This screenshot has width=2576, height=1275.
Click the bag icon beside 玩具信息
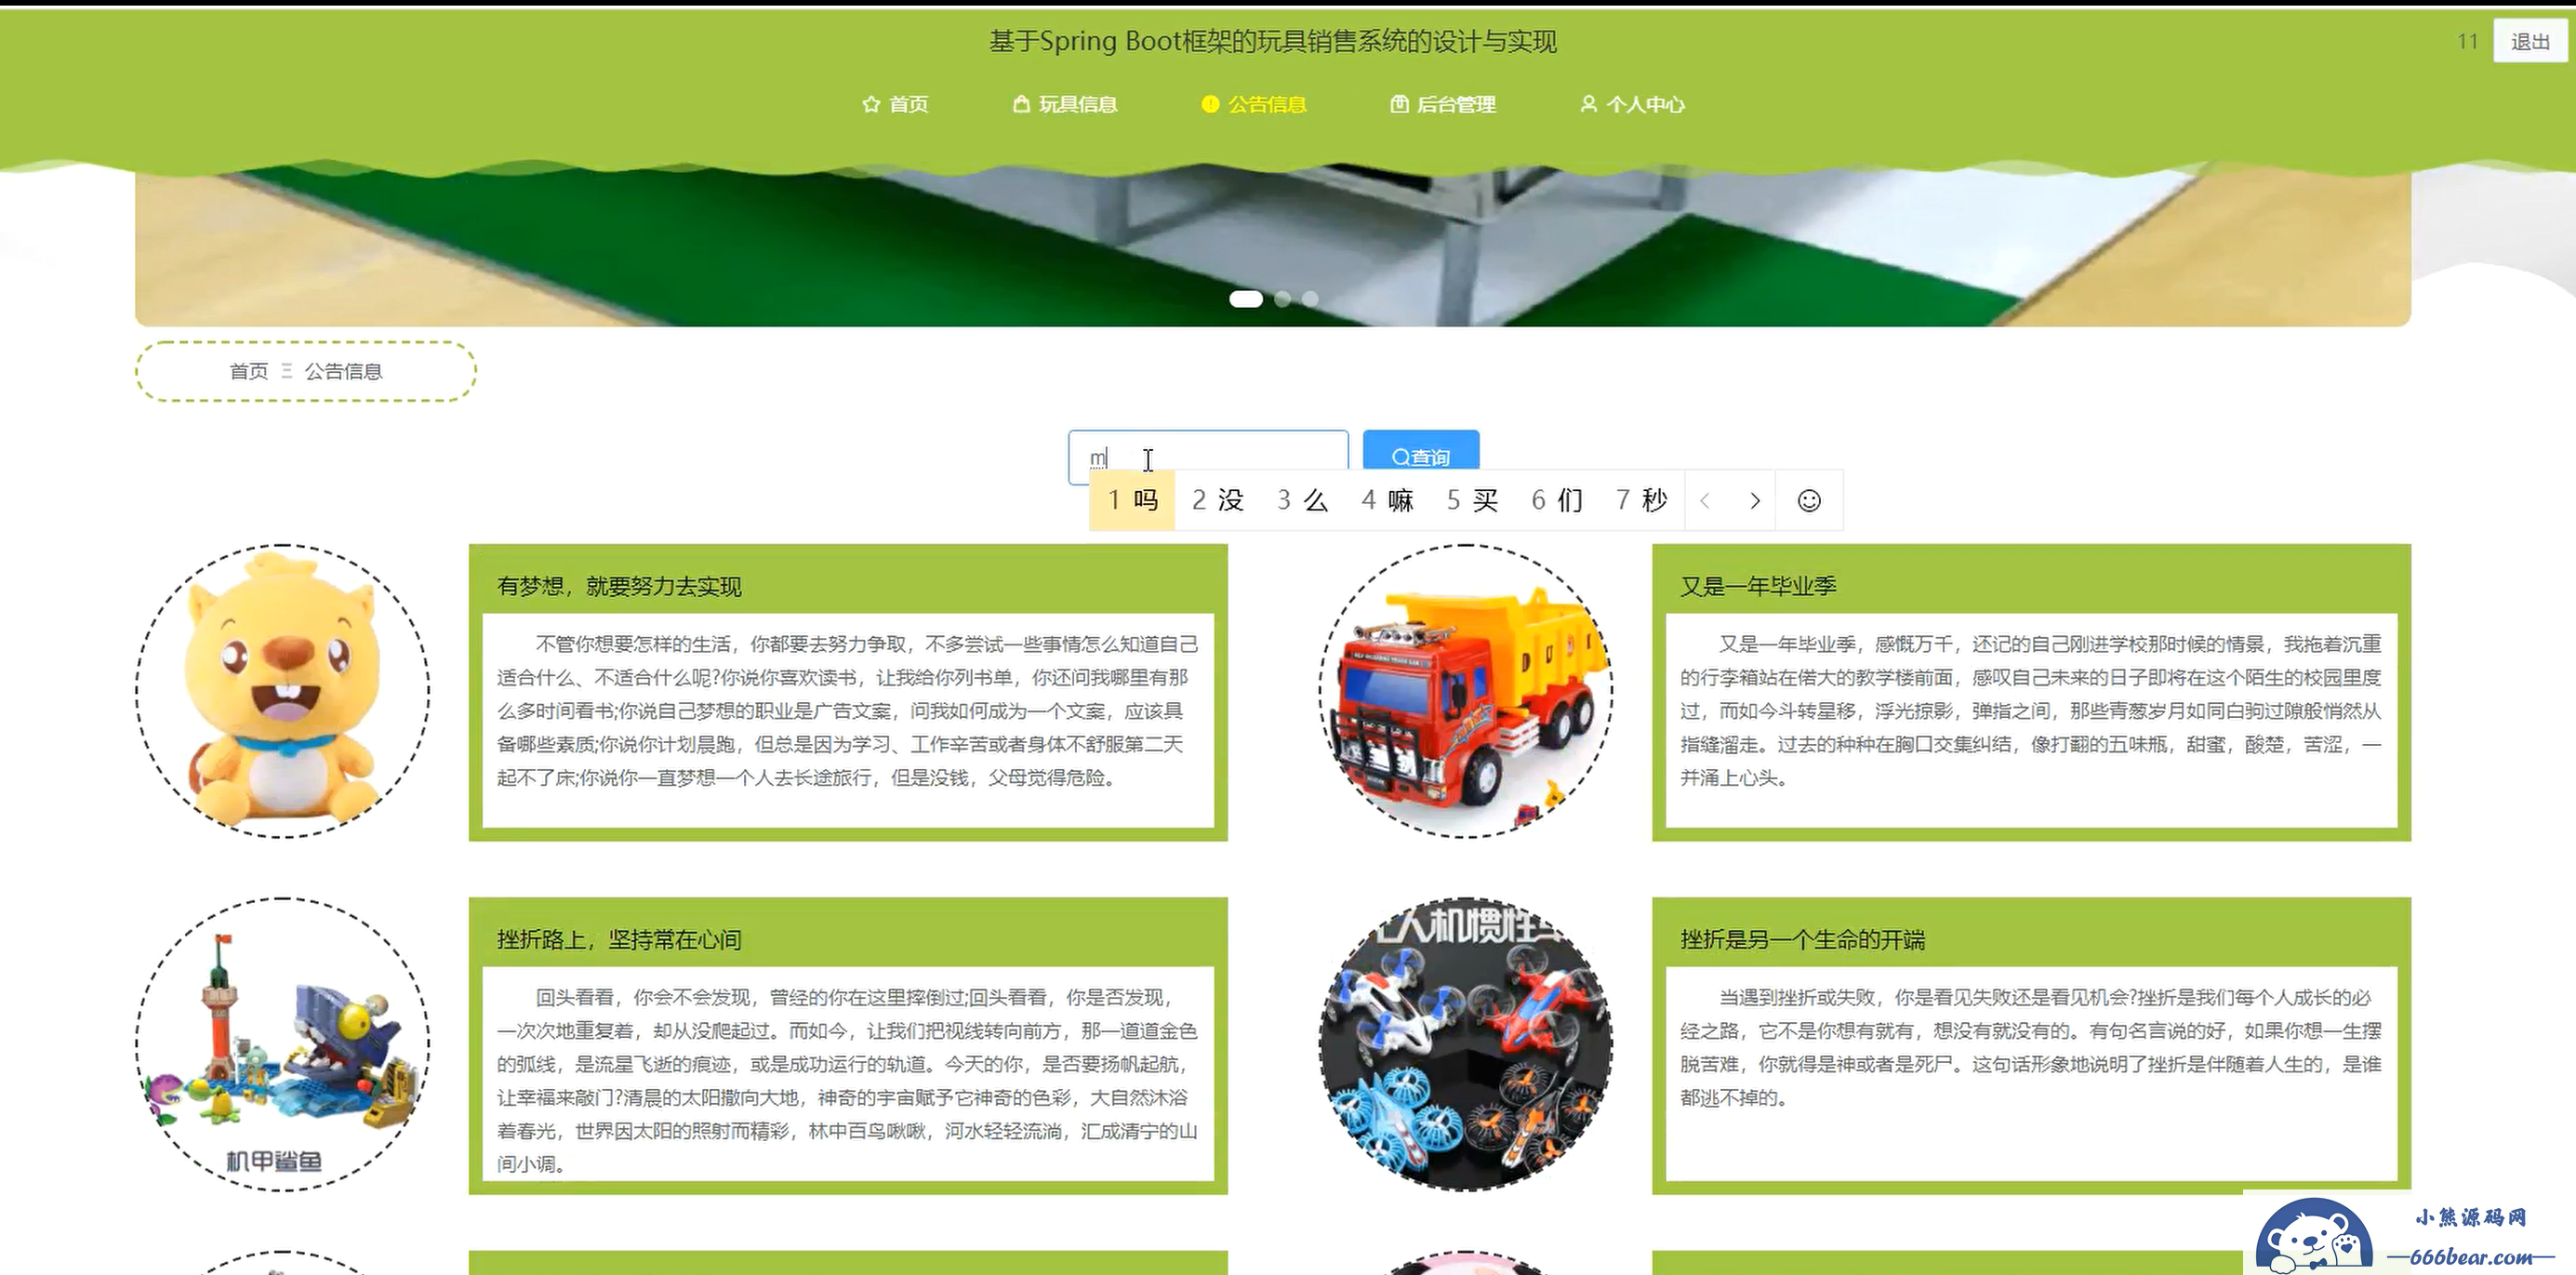(x=1021, y=104)
